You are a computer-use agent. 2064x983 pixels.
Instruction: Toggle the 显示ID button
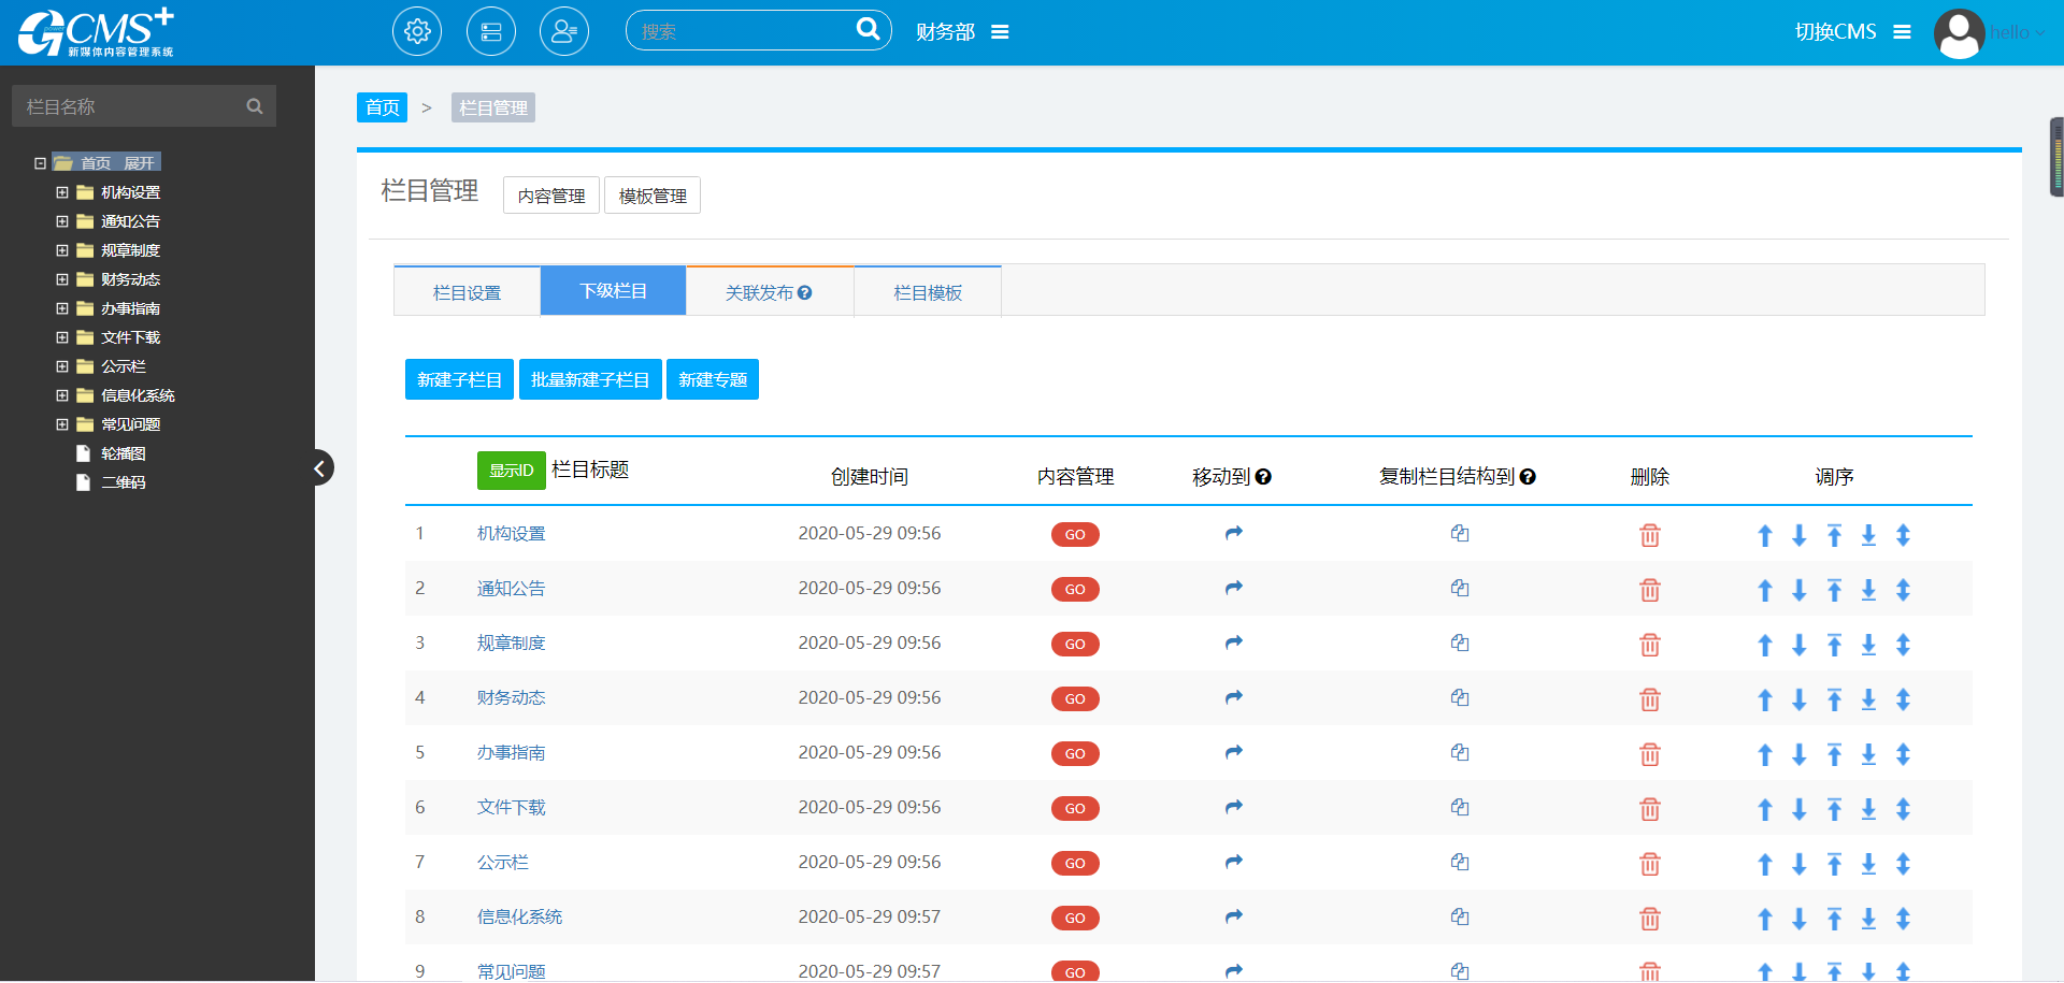pos(510,470)
